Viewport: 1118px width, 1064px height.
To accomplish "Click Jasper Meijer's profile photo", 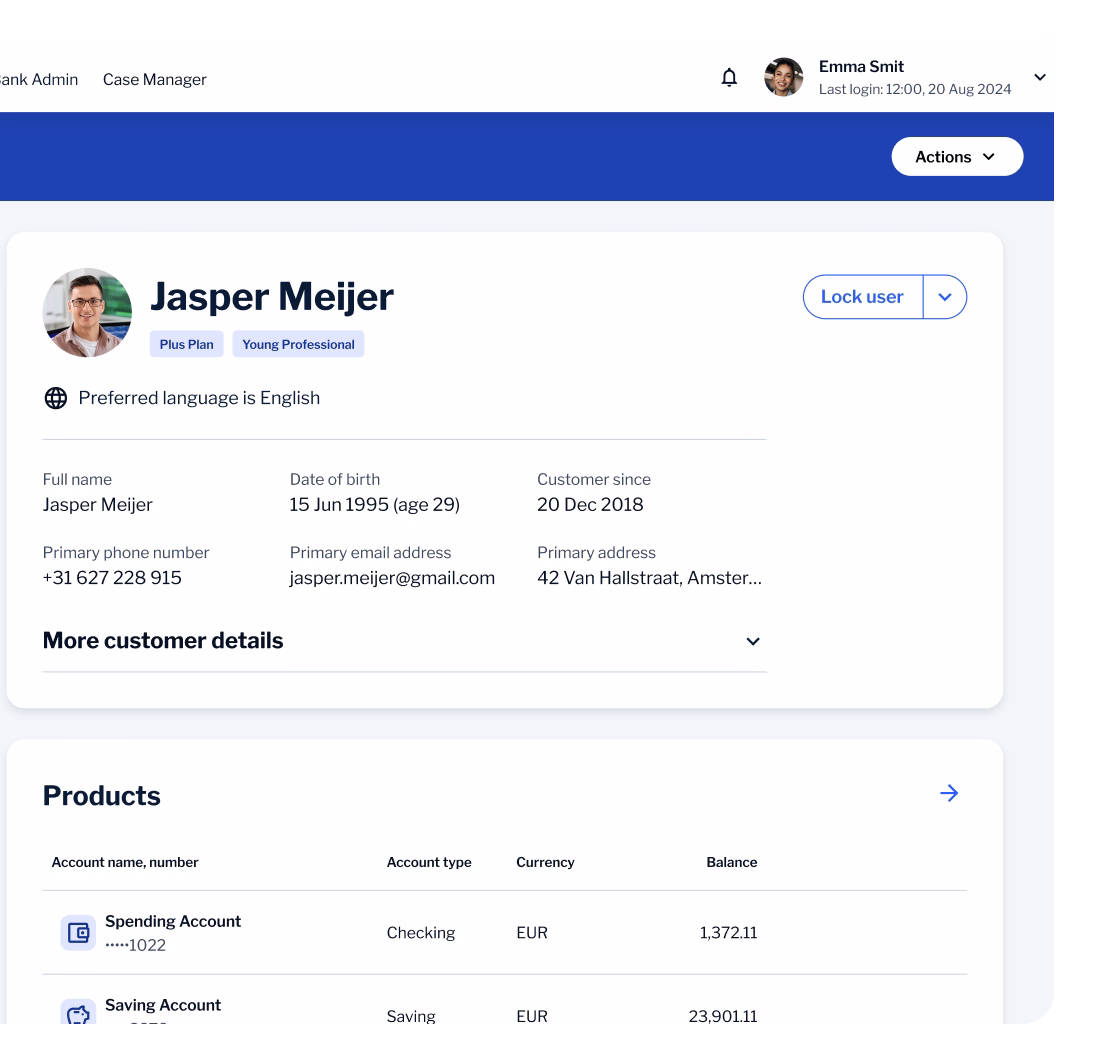I will [87, 312].
